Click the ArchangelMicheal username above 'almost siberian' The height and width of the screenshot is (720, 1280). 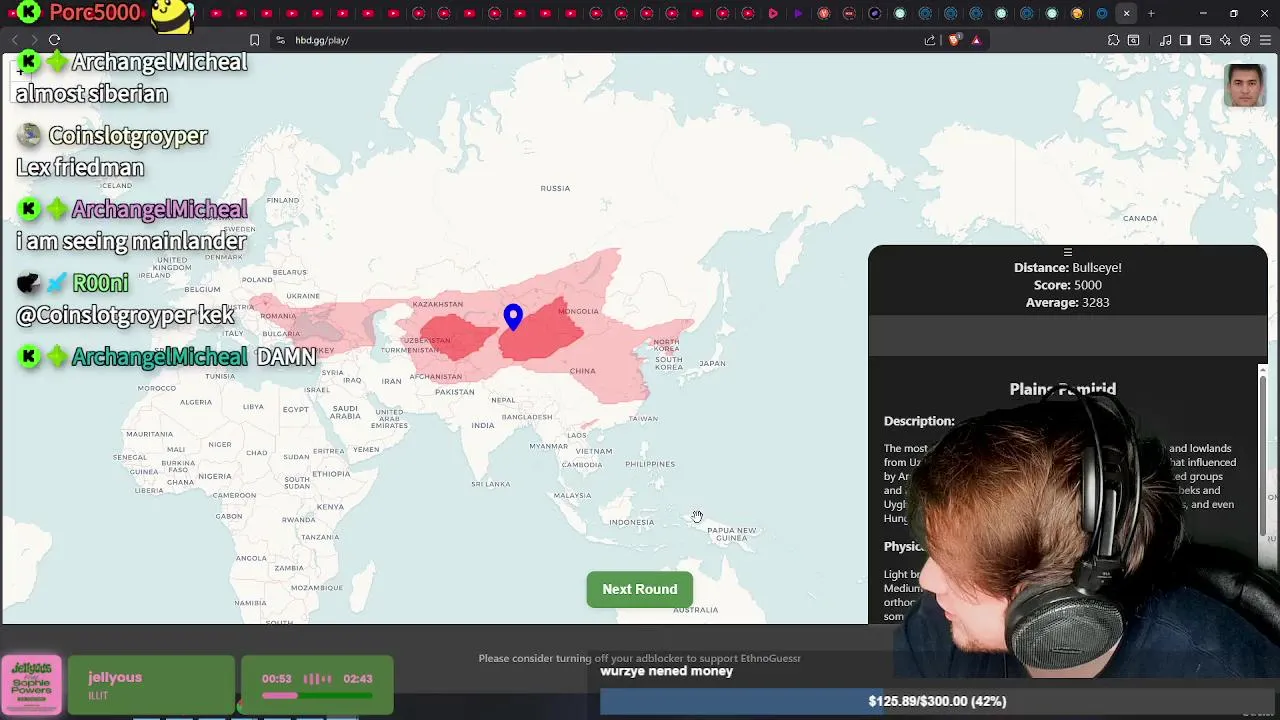[160, 62]
